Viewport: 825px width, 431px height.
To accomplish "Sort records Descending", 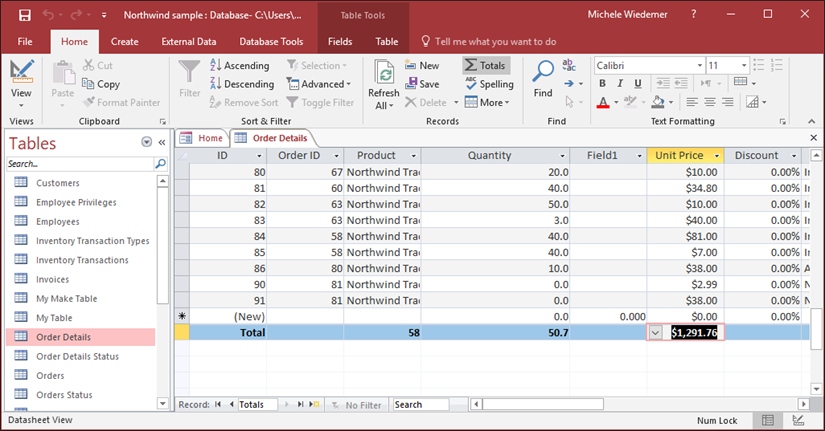I will (242, 84).
